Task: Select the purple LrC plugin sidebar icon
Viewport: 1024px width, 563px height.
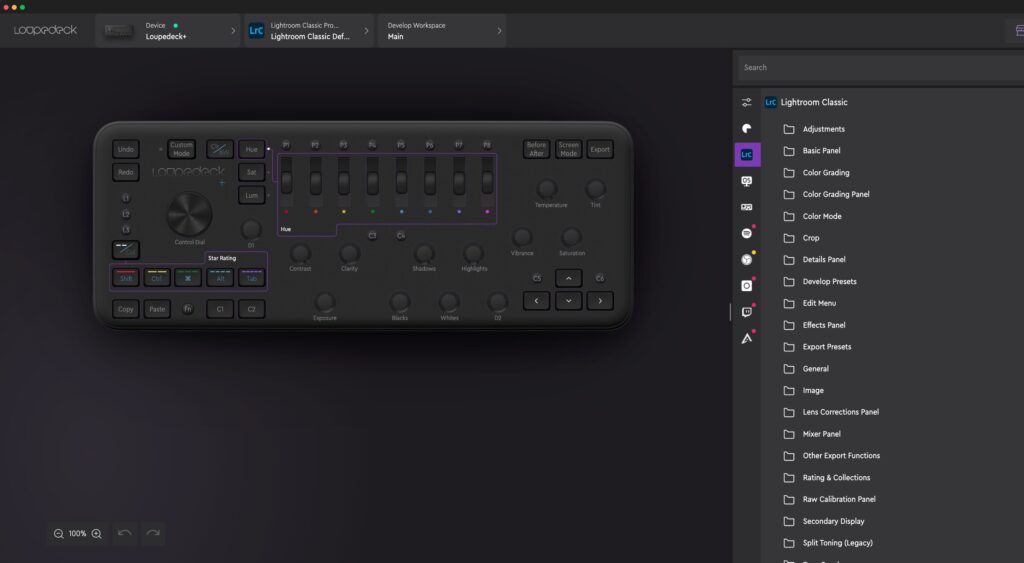Action: (x=747, y=155)
